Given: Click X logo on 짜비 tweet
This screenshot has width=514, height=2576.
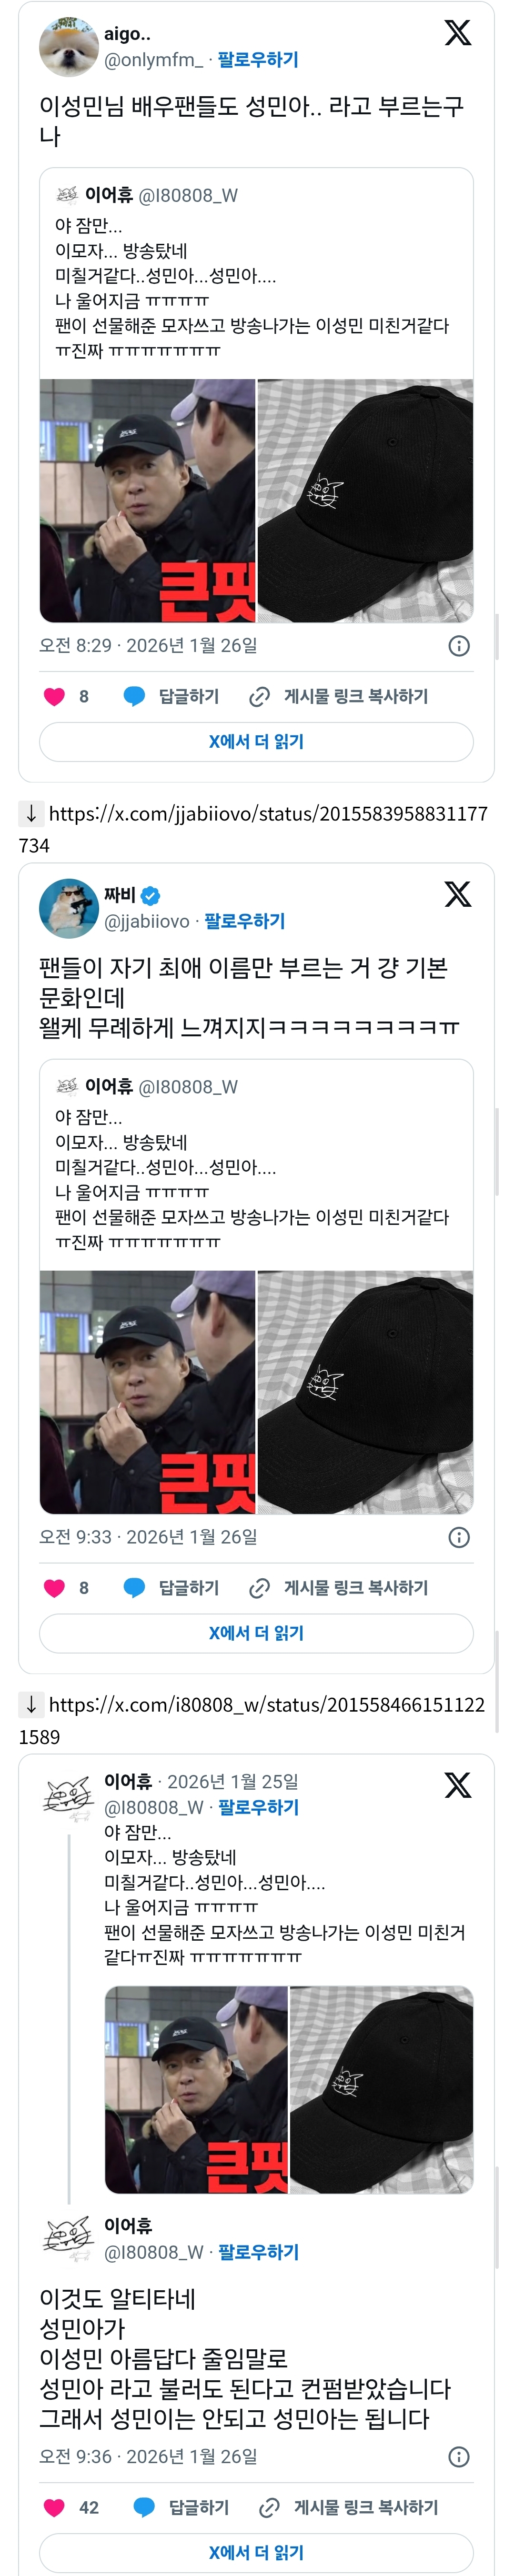Looking at the screenshot, I should pyautogui.click(x=457, y=894).
